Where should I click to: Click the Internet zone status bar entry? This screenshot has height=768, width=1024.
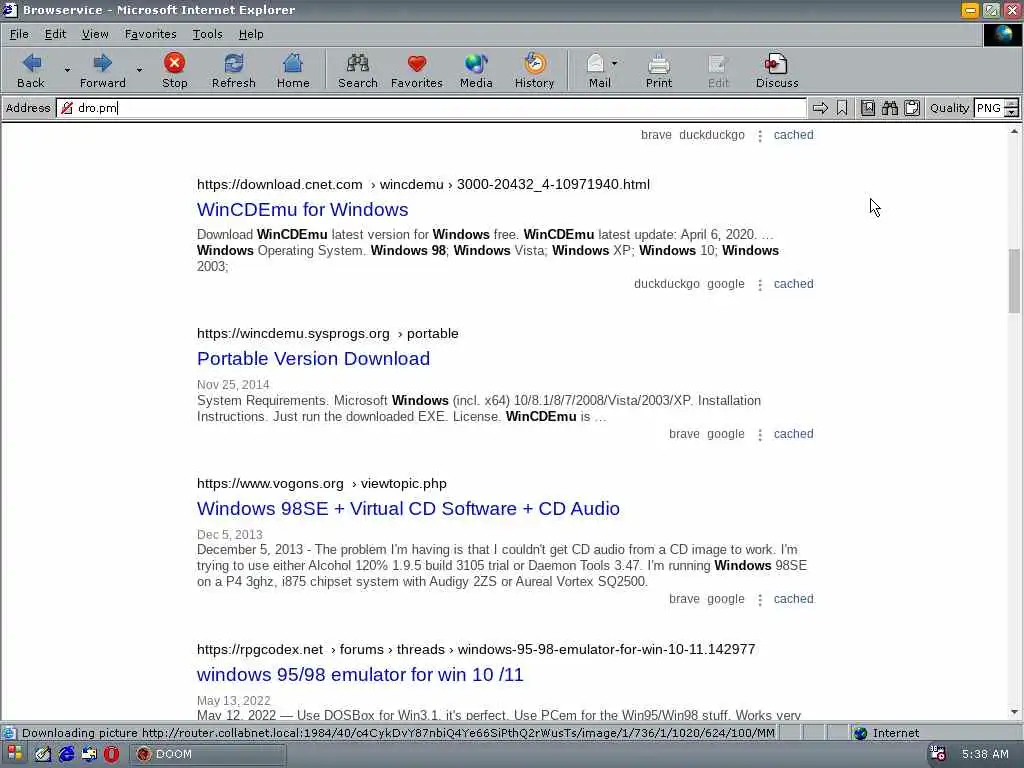pyautogui.click(x=886, y=733)
